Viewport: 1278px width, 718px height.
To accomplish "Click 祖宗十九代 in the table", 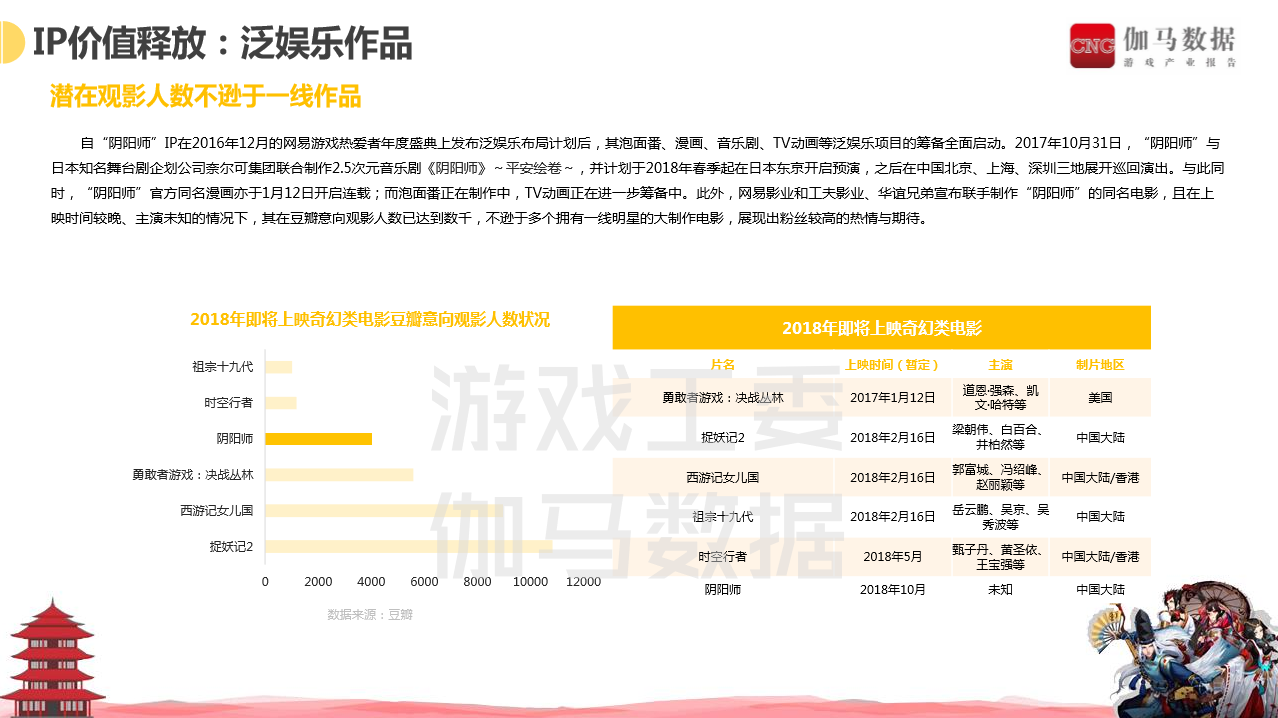I will (x=723, y=517).
